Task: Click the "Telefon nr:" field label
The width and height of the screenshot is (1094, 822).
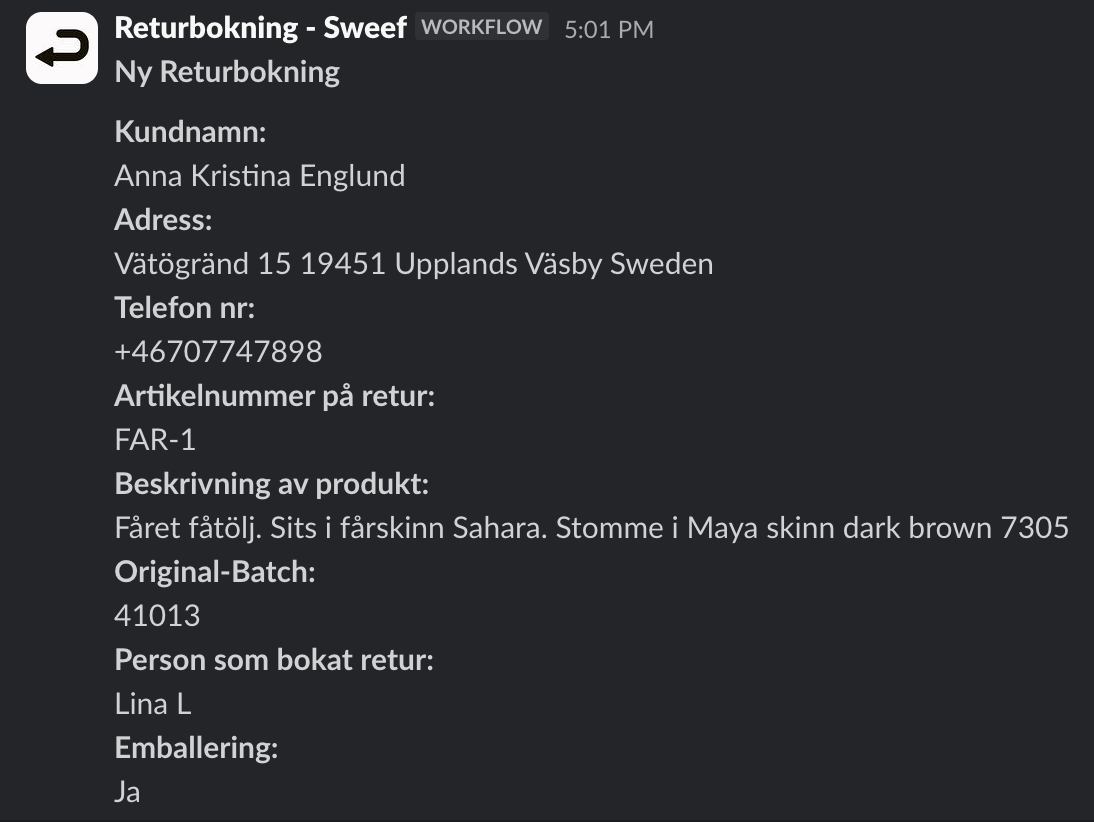Action: [x=185, y=308]
